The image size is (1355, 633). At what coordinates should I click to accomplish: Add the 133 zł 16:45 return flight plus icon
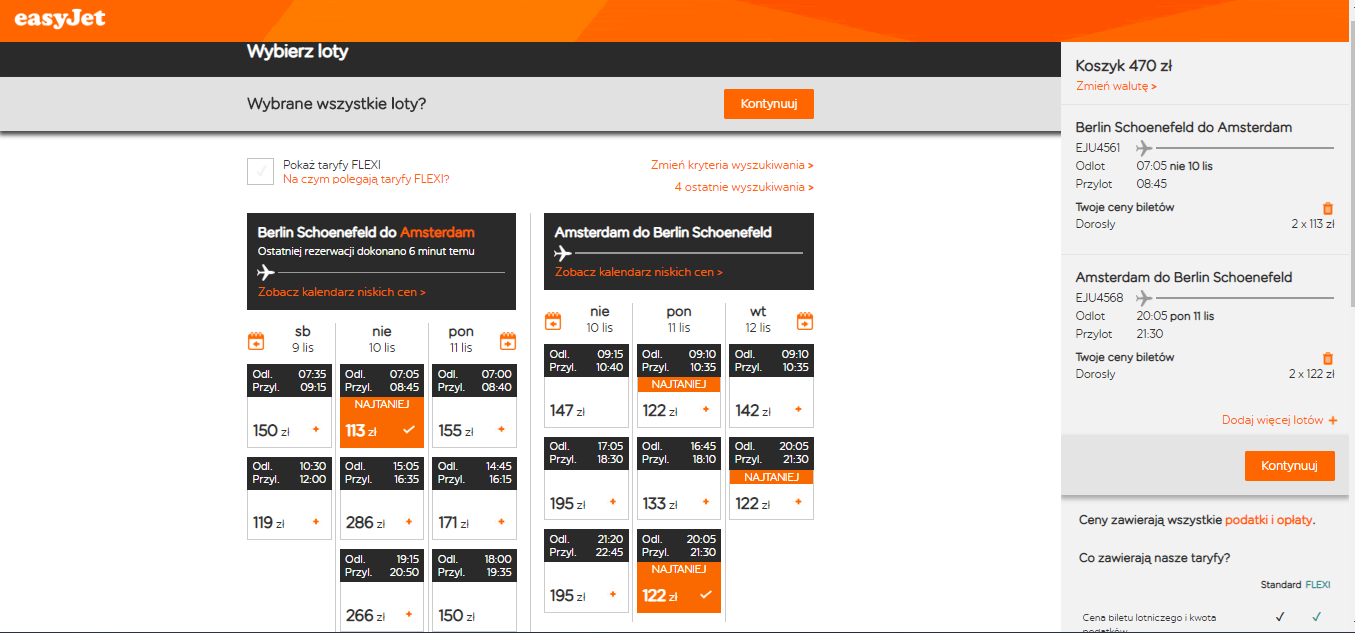(705, 503)
